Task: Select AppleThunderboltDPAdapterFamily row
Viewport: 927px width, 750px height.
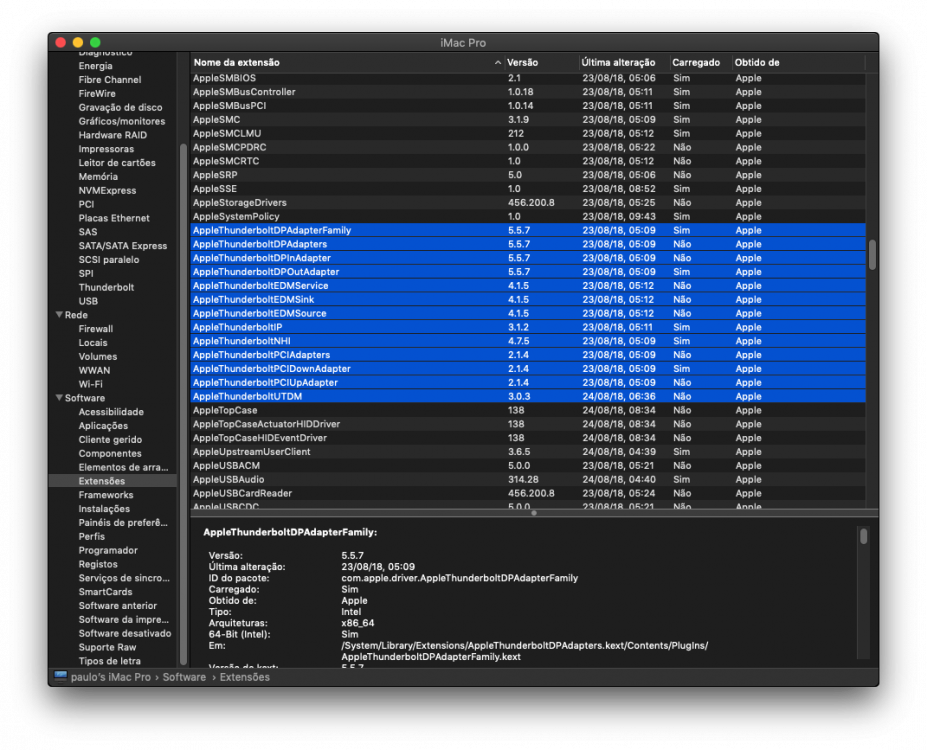Action: click(x=528, y=230)
